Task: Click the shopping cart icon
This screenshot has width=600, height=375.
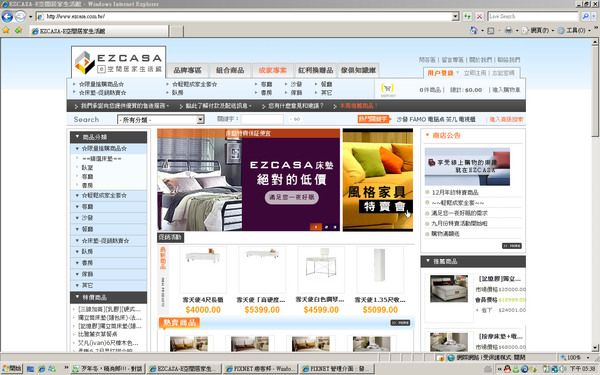Action: 388,89
